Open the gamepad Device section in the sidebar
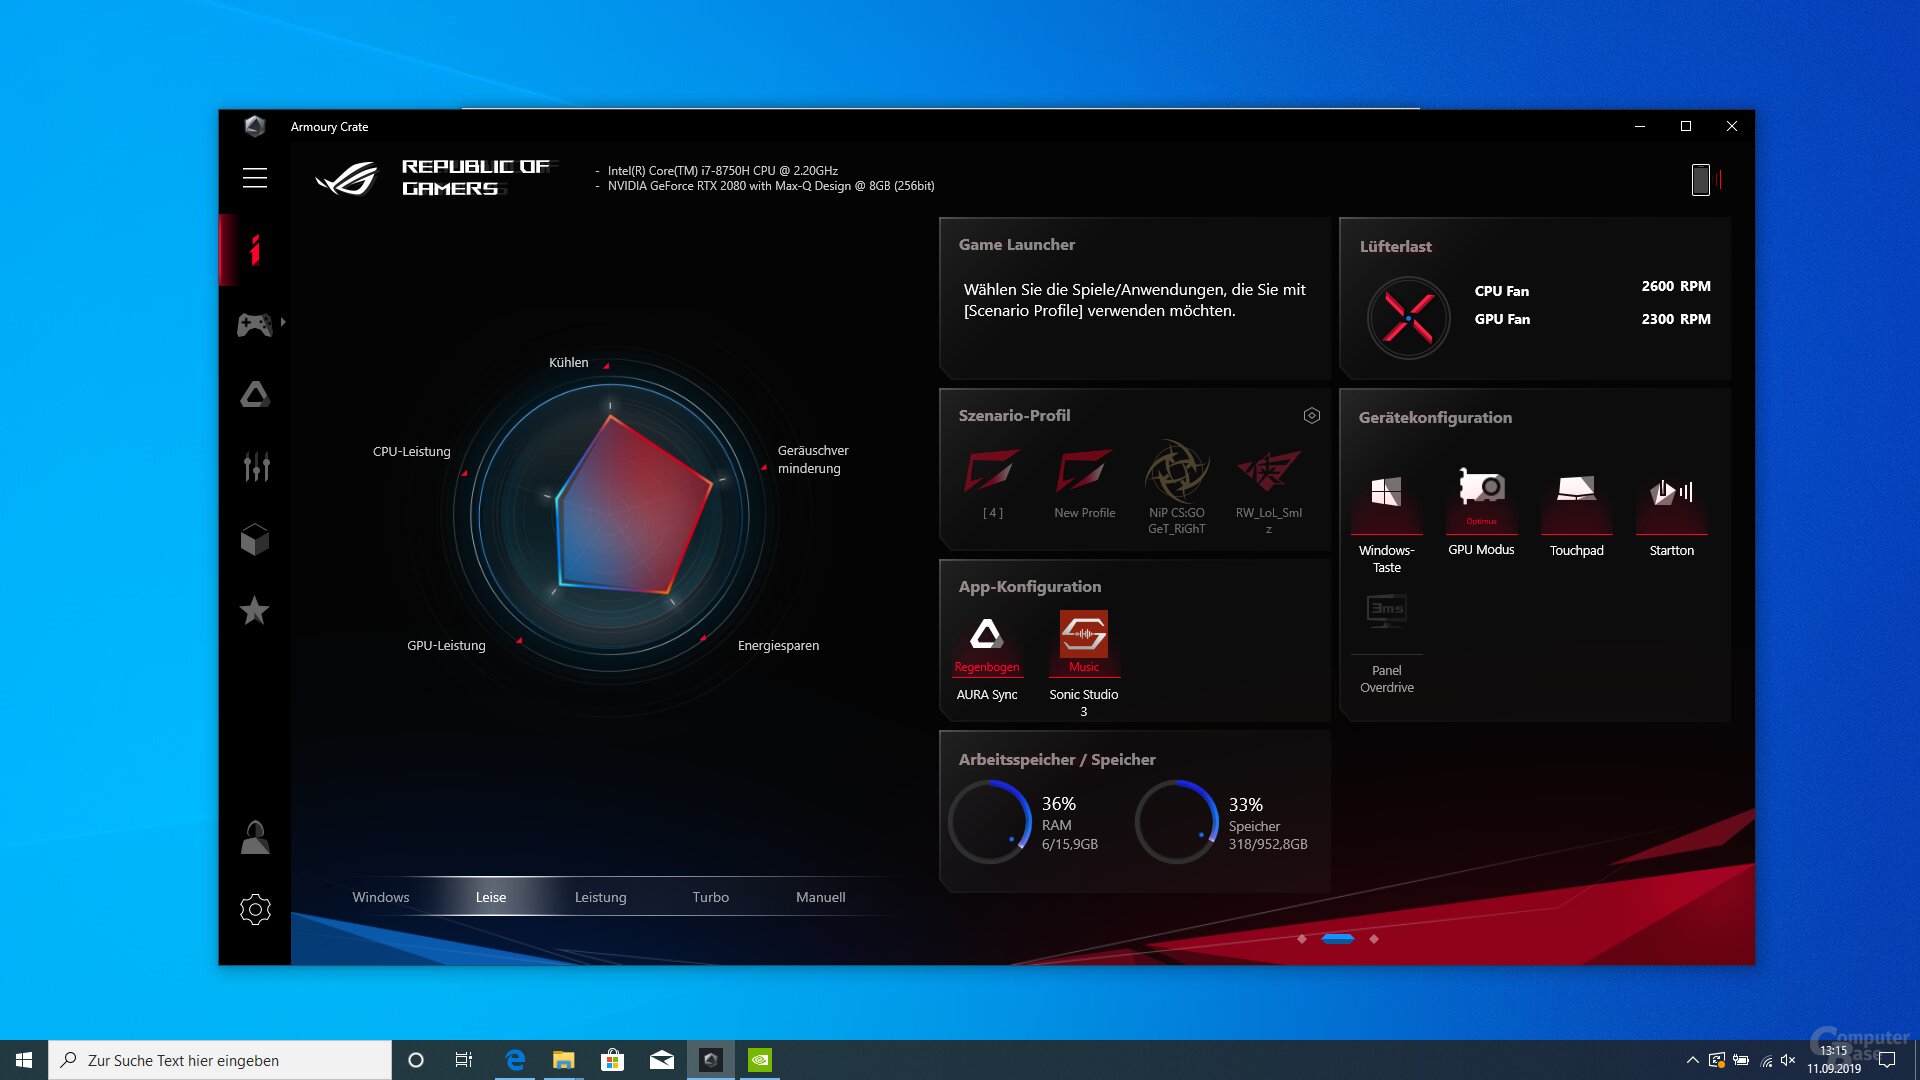The width and height of the screenshot is (1920, 1080). tap(254, 324)
